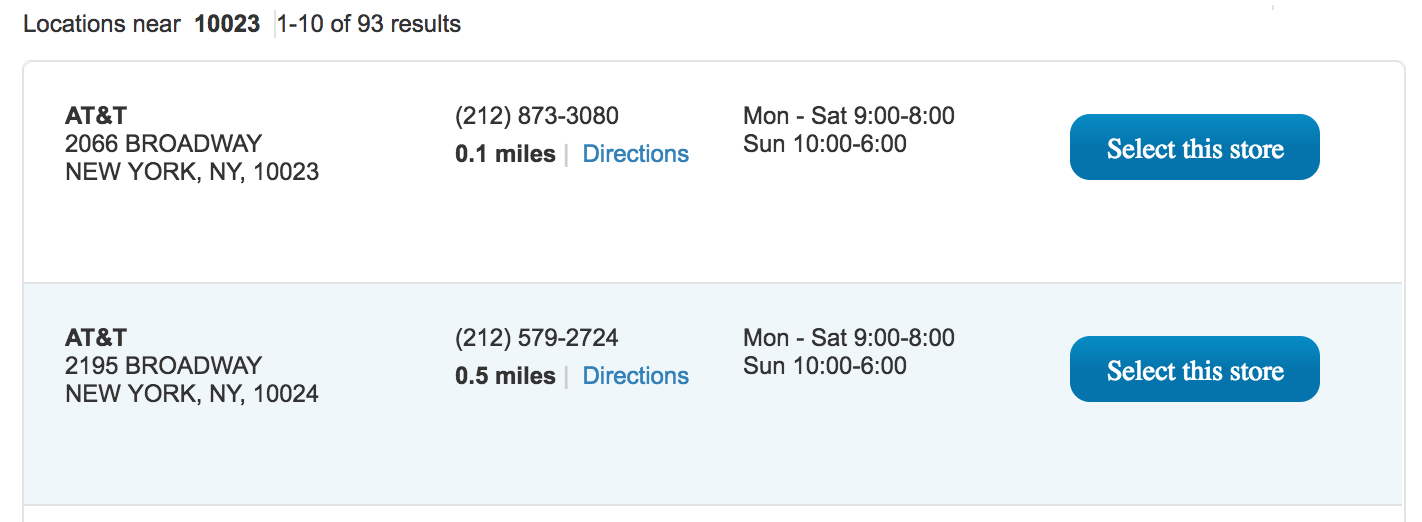Click Sunday hours for 2066 Broadway store
Viewport: 1422px width, 522px height.
click(824, 144)
